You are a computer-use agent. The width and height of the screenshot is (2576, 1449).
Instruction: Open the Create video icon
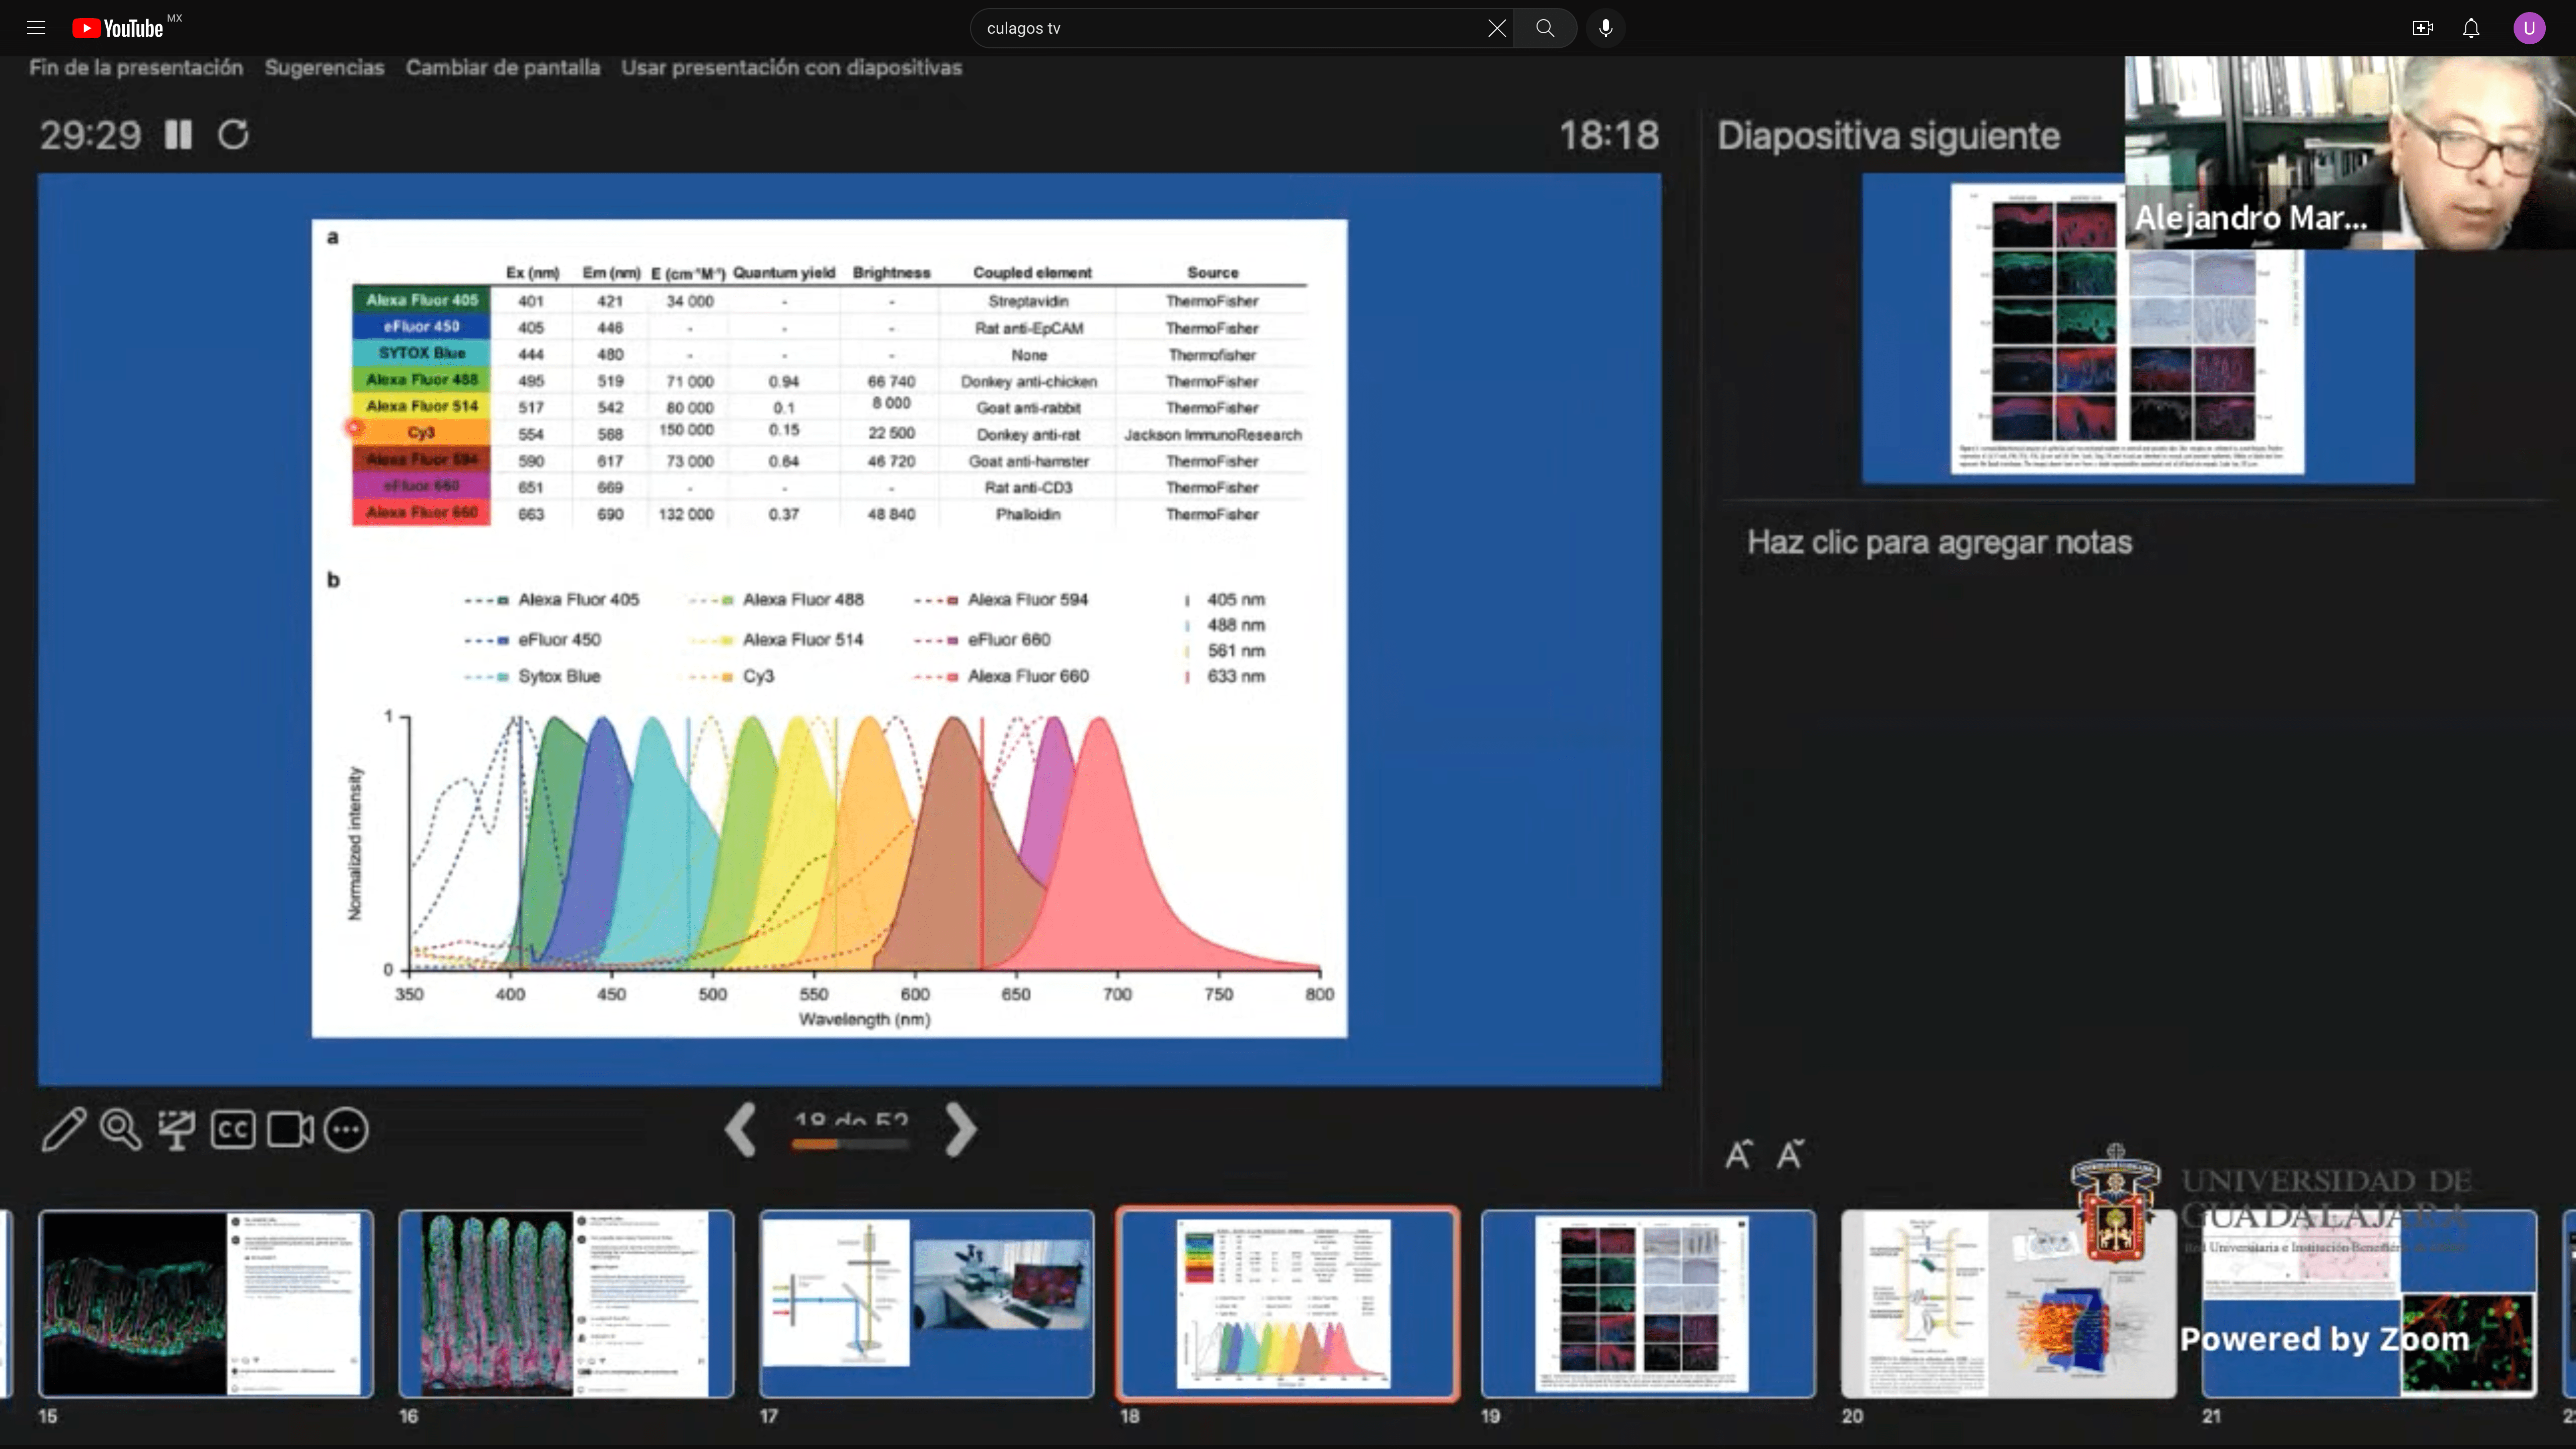click(x=2422, y=28)
